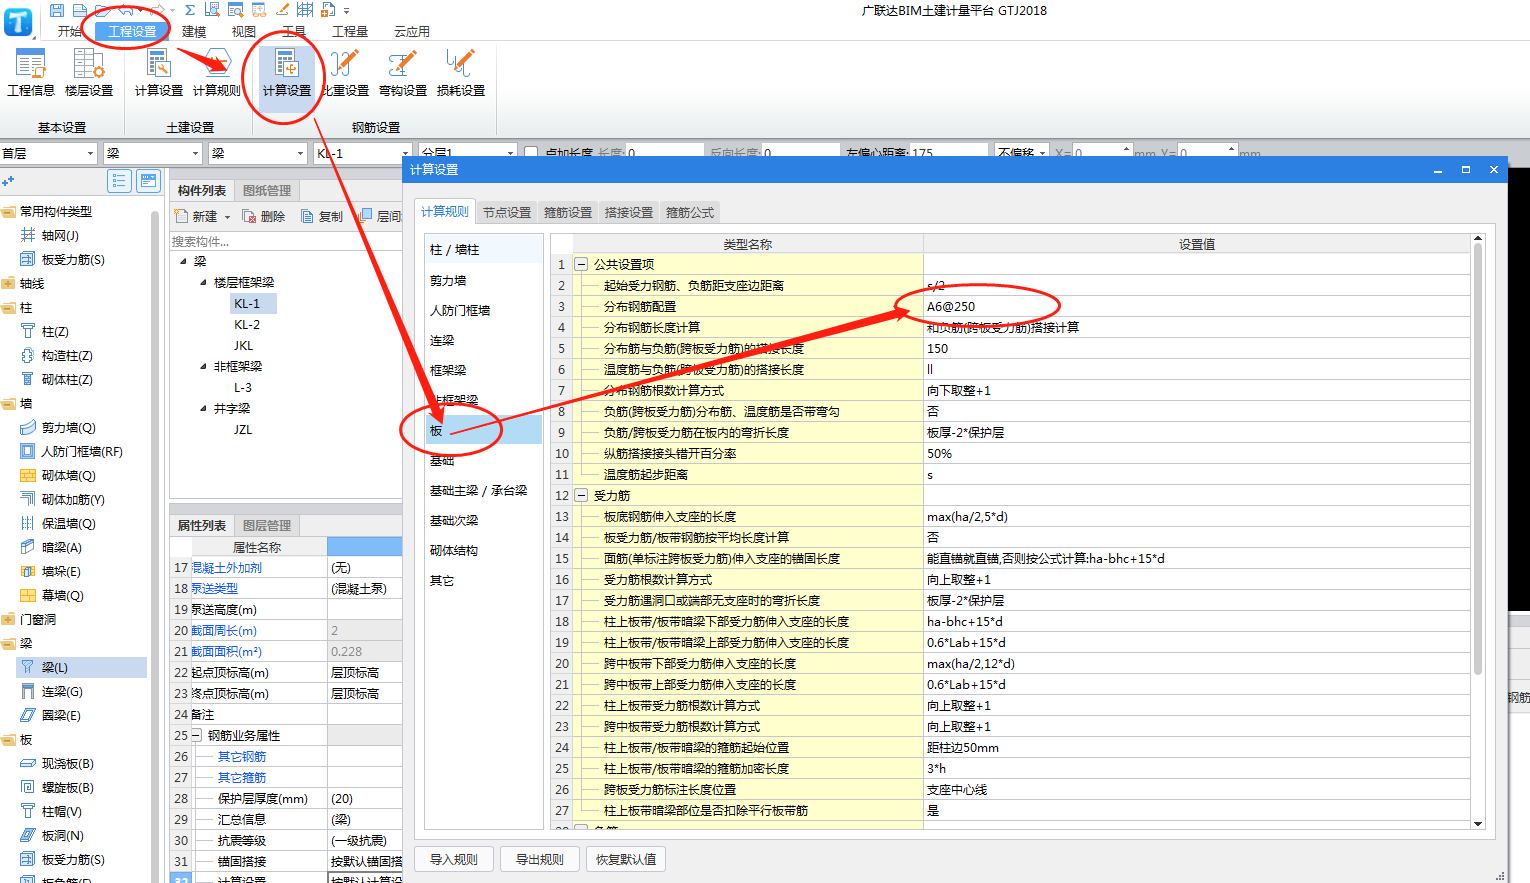Select 砌体柱(Z) component type
This screenshot has width=1530, height=883.
point(67,379)
